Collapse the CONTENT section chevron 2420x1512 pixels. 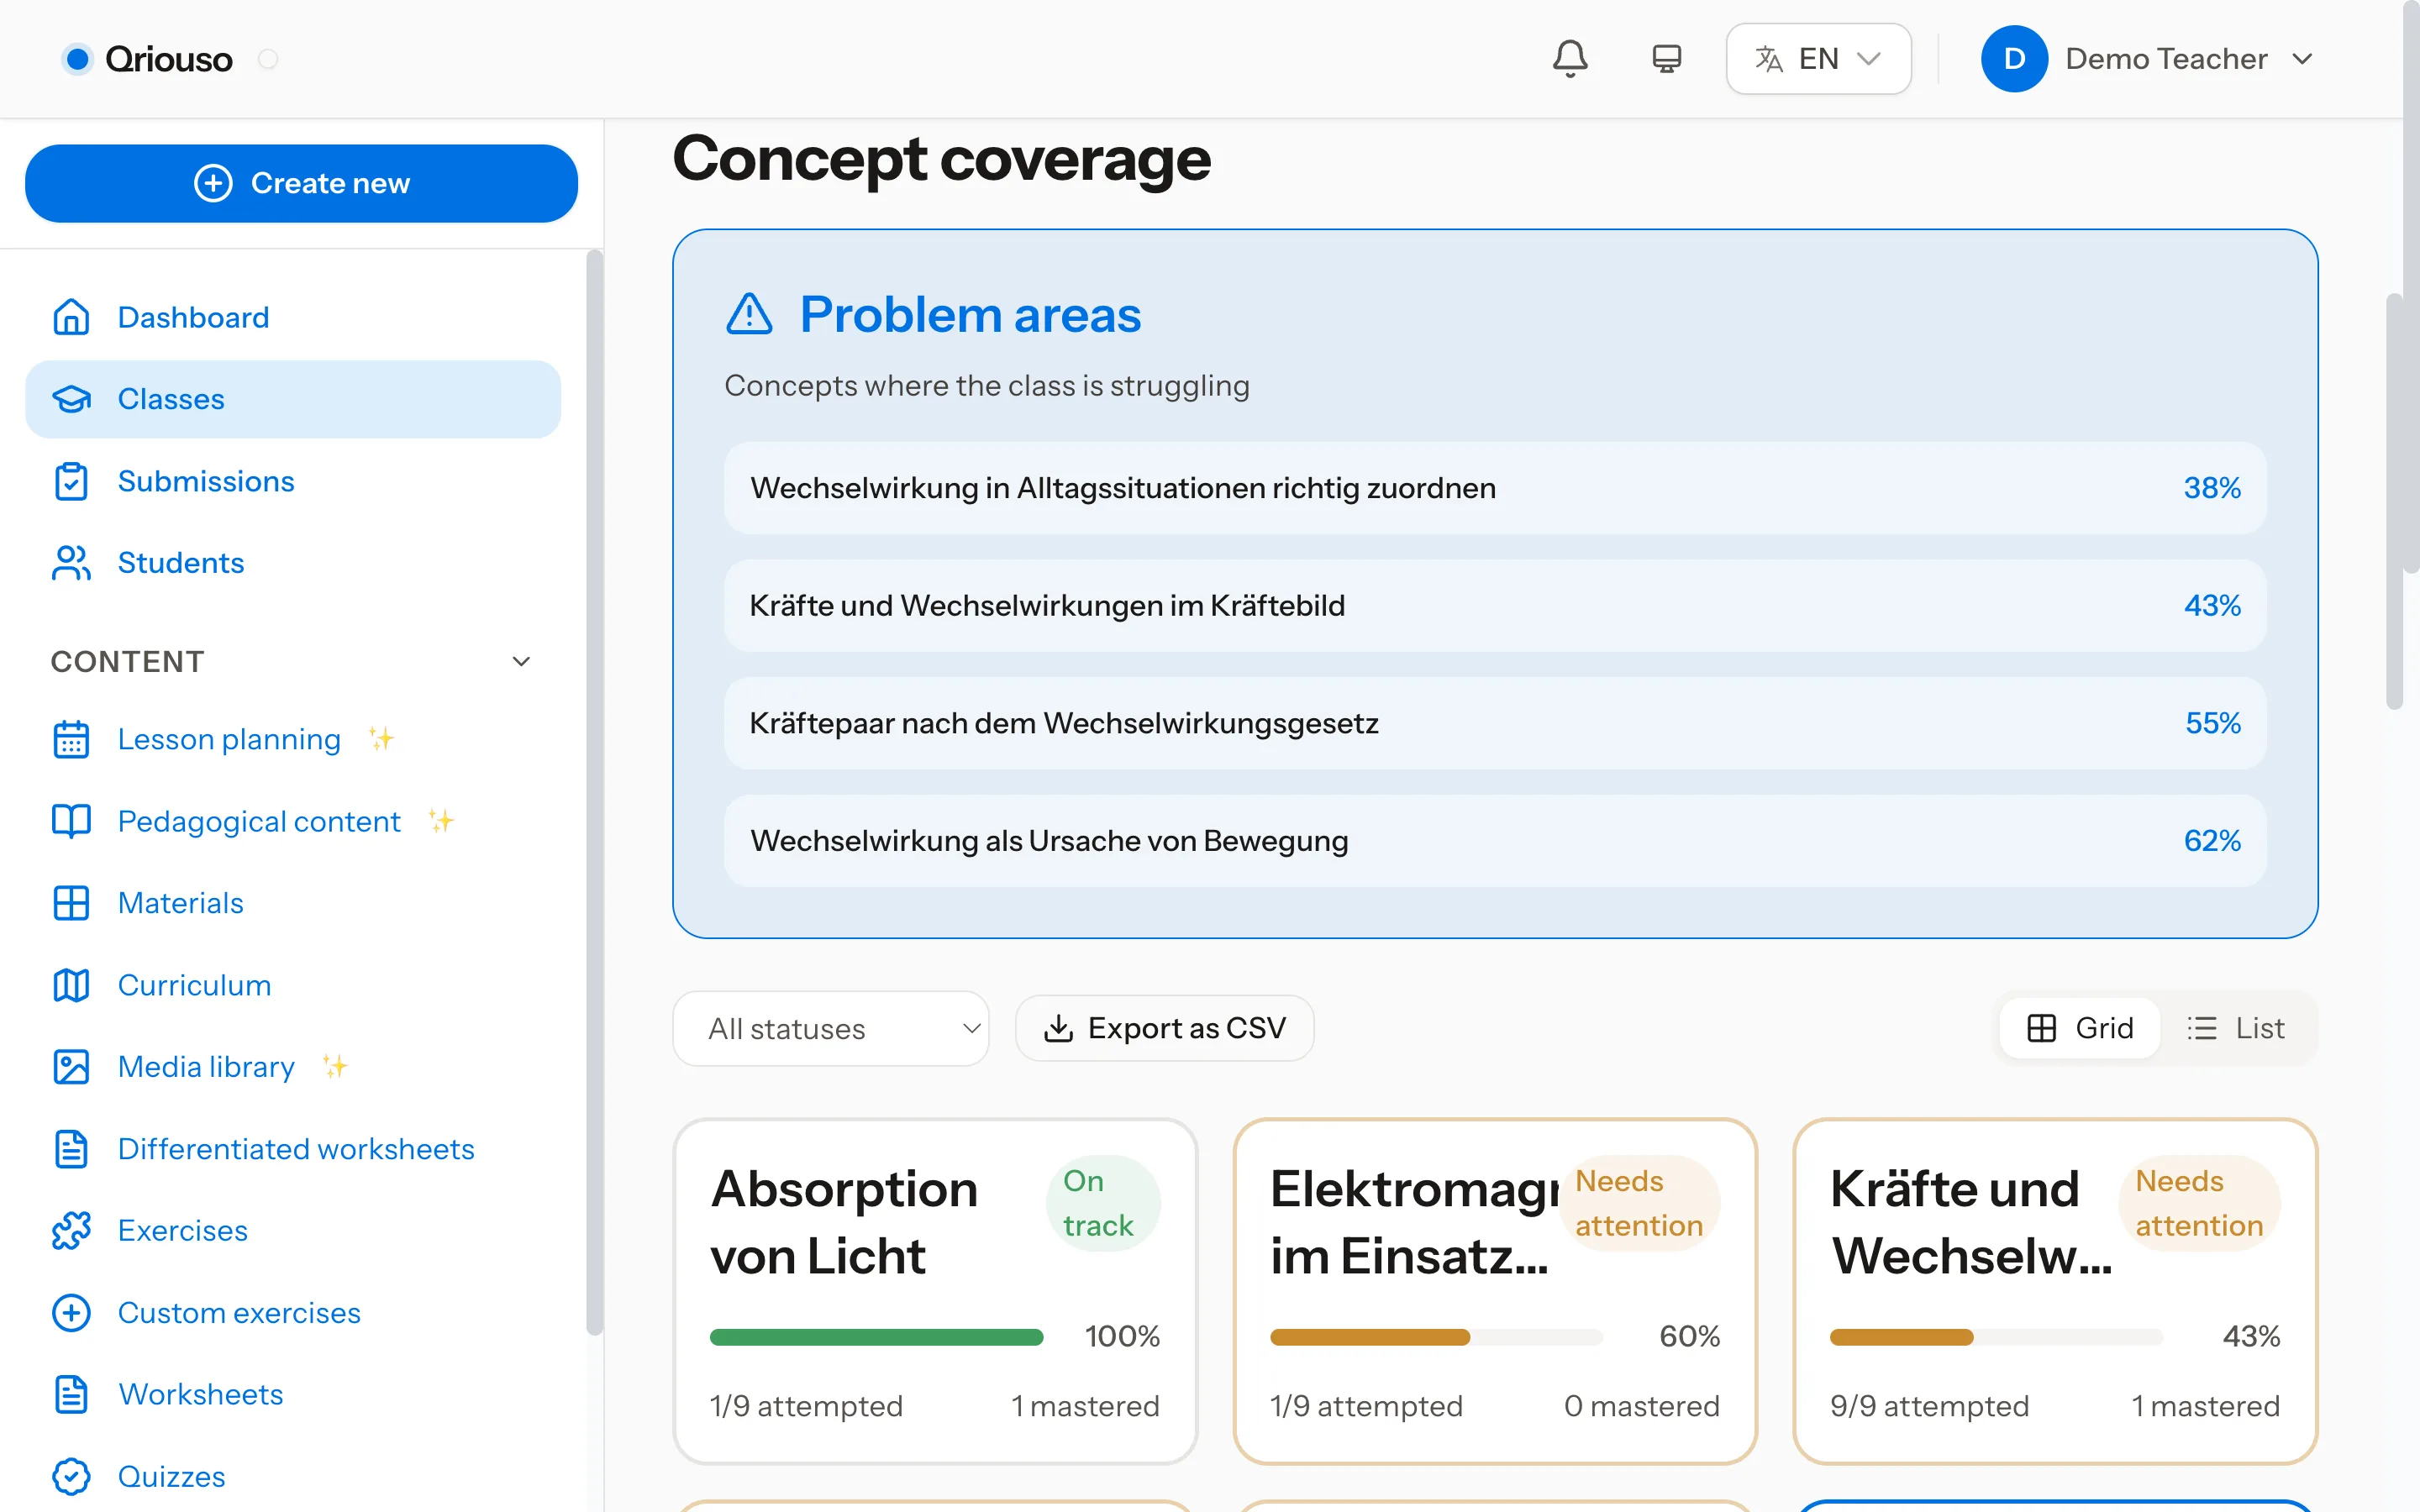(521, 661)
